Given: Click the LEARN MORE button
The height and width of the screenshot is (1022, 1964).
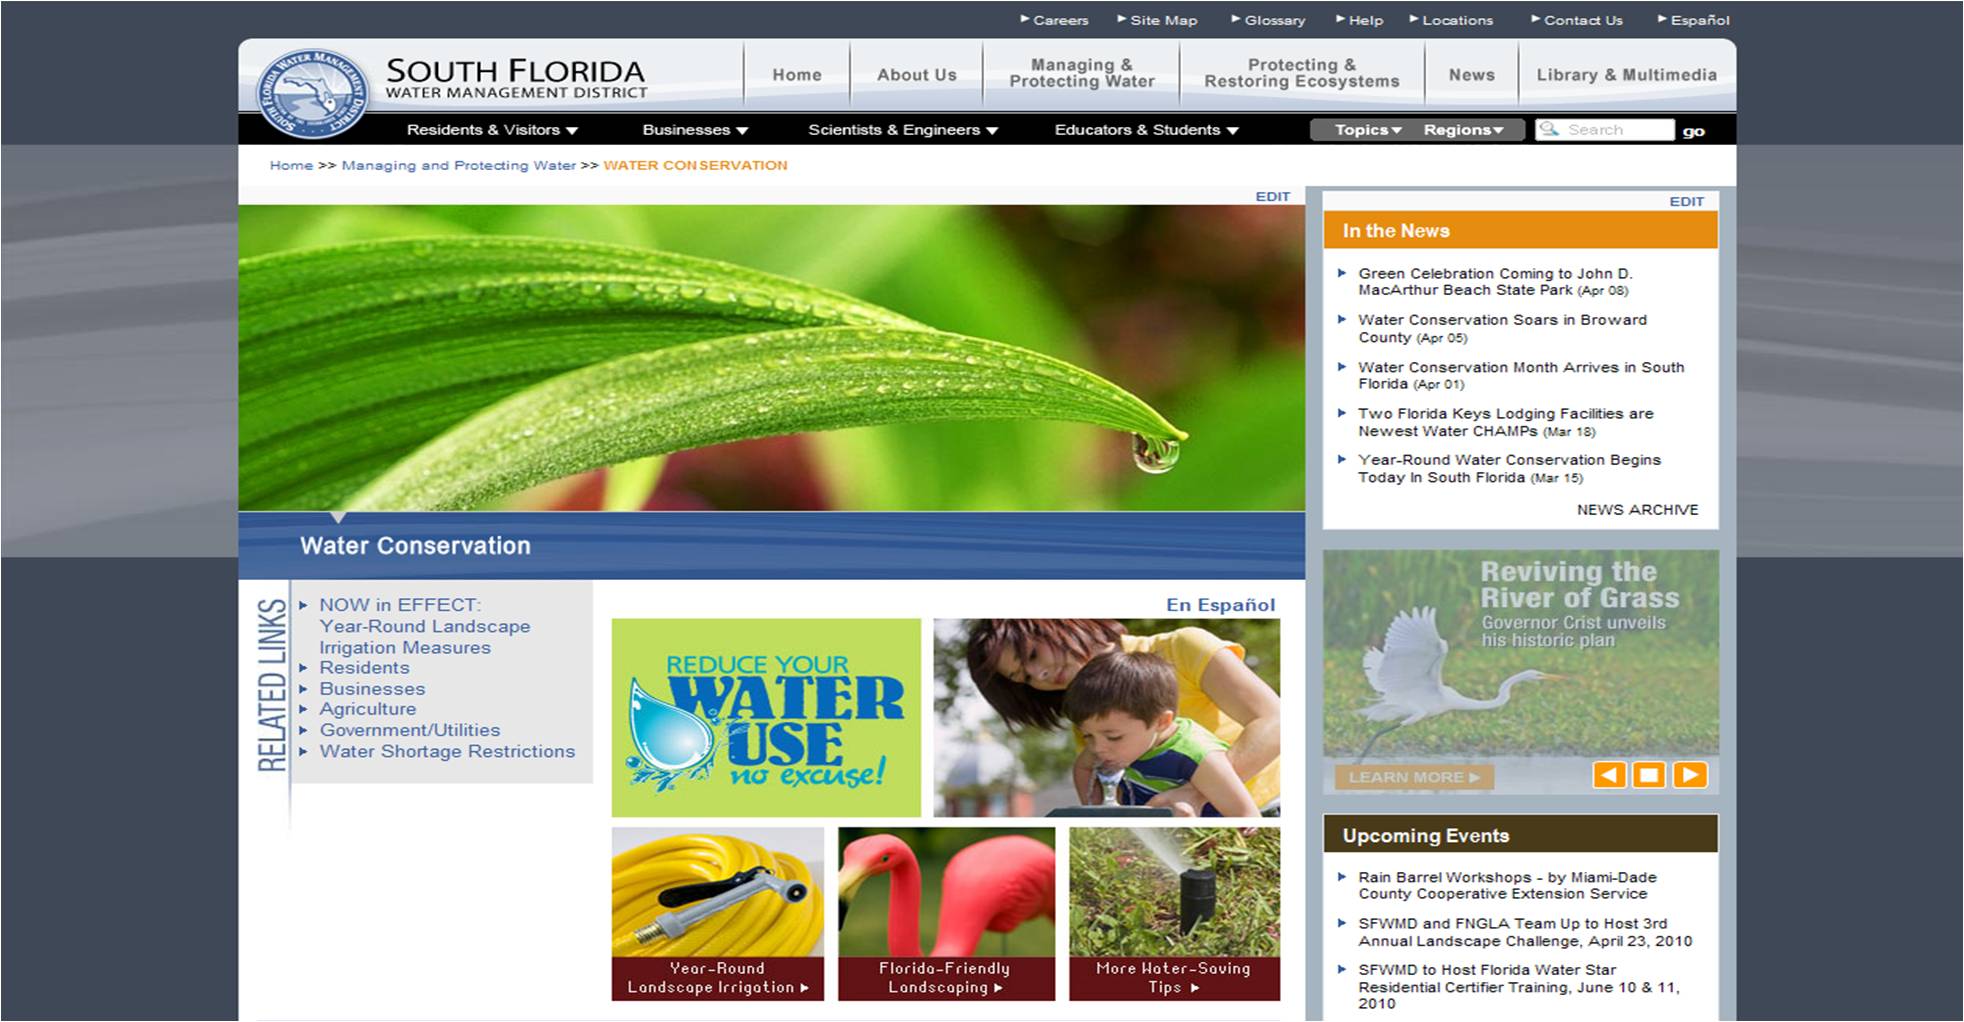Looking at the screenshot, I should pos(1413,777).
